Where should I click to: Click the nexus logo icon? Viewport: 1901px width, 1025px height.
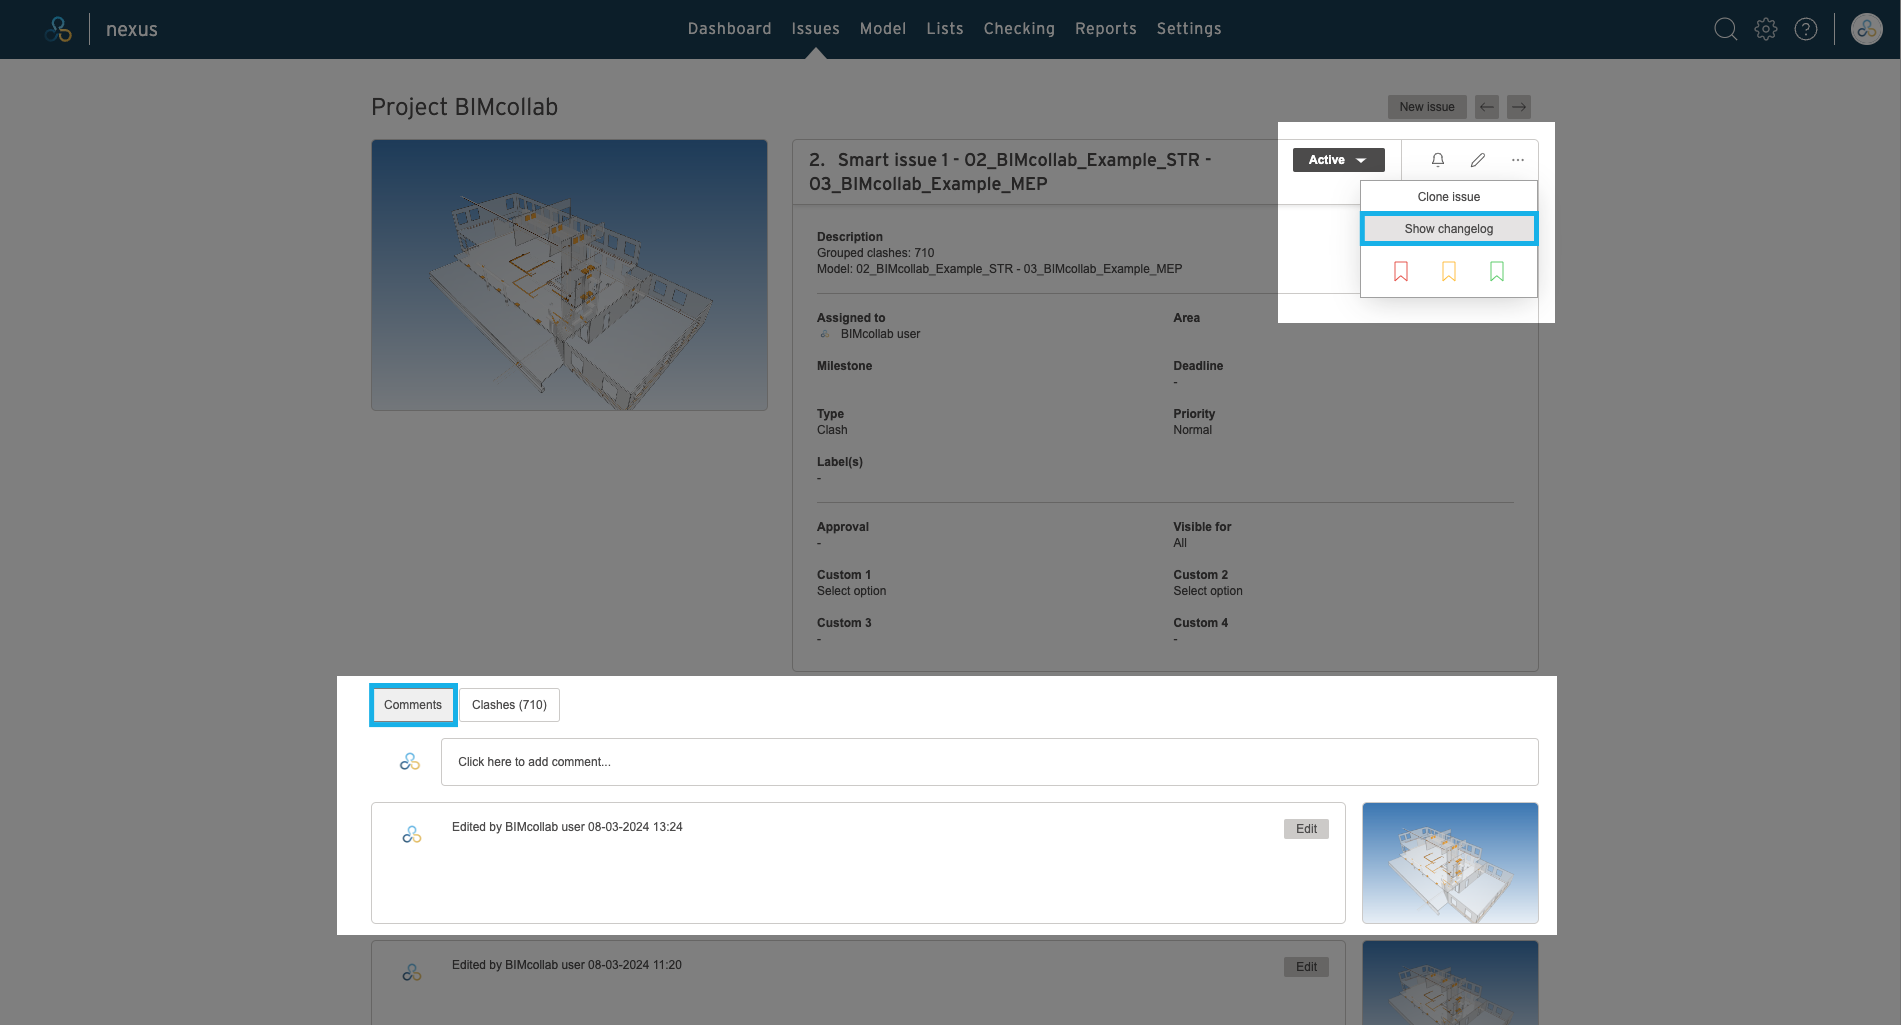[x=58, y=29]
